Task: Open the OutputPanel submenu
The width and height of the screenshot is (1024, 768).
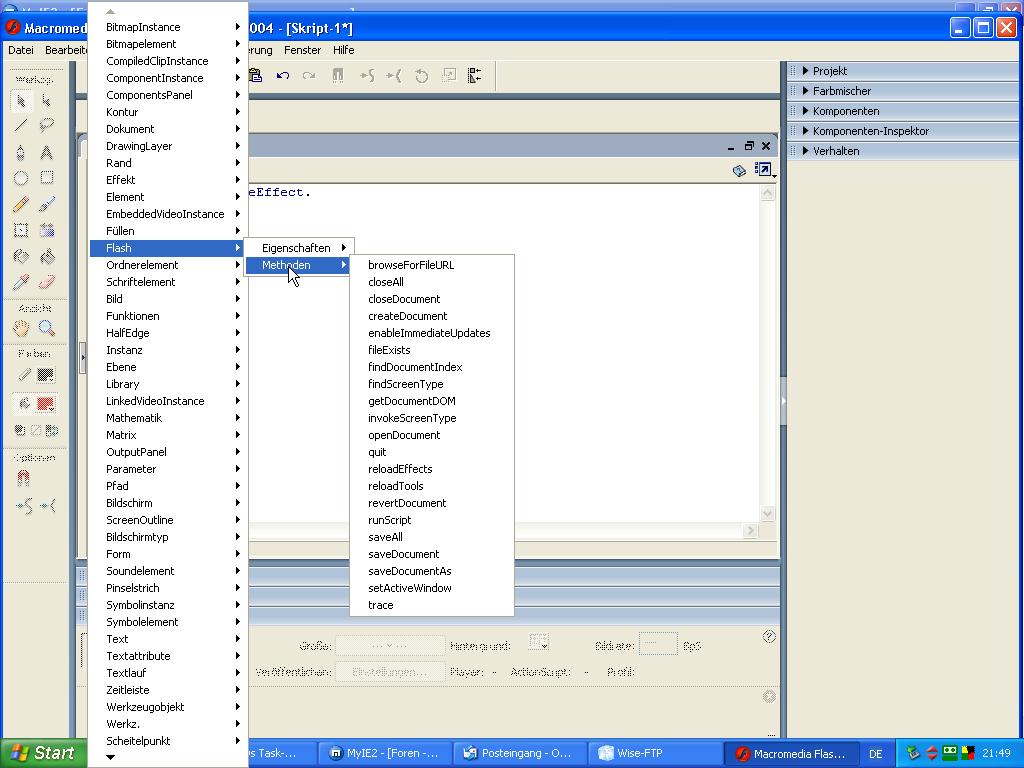Action: (x=168, y=452)
